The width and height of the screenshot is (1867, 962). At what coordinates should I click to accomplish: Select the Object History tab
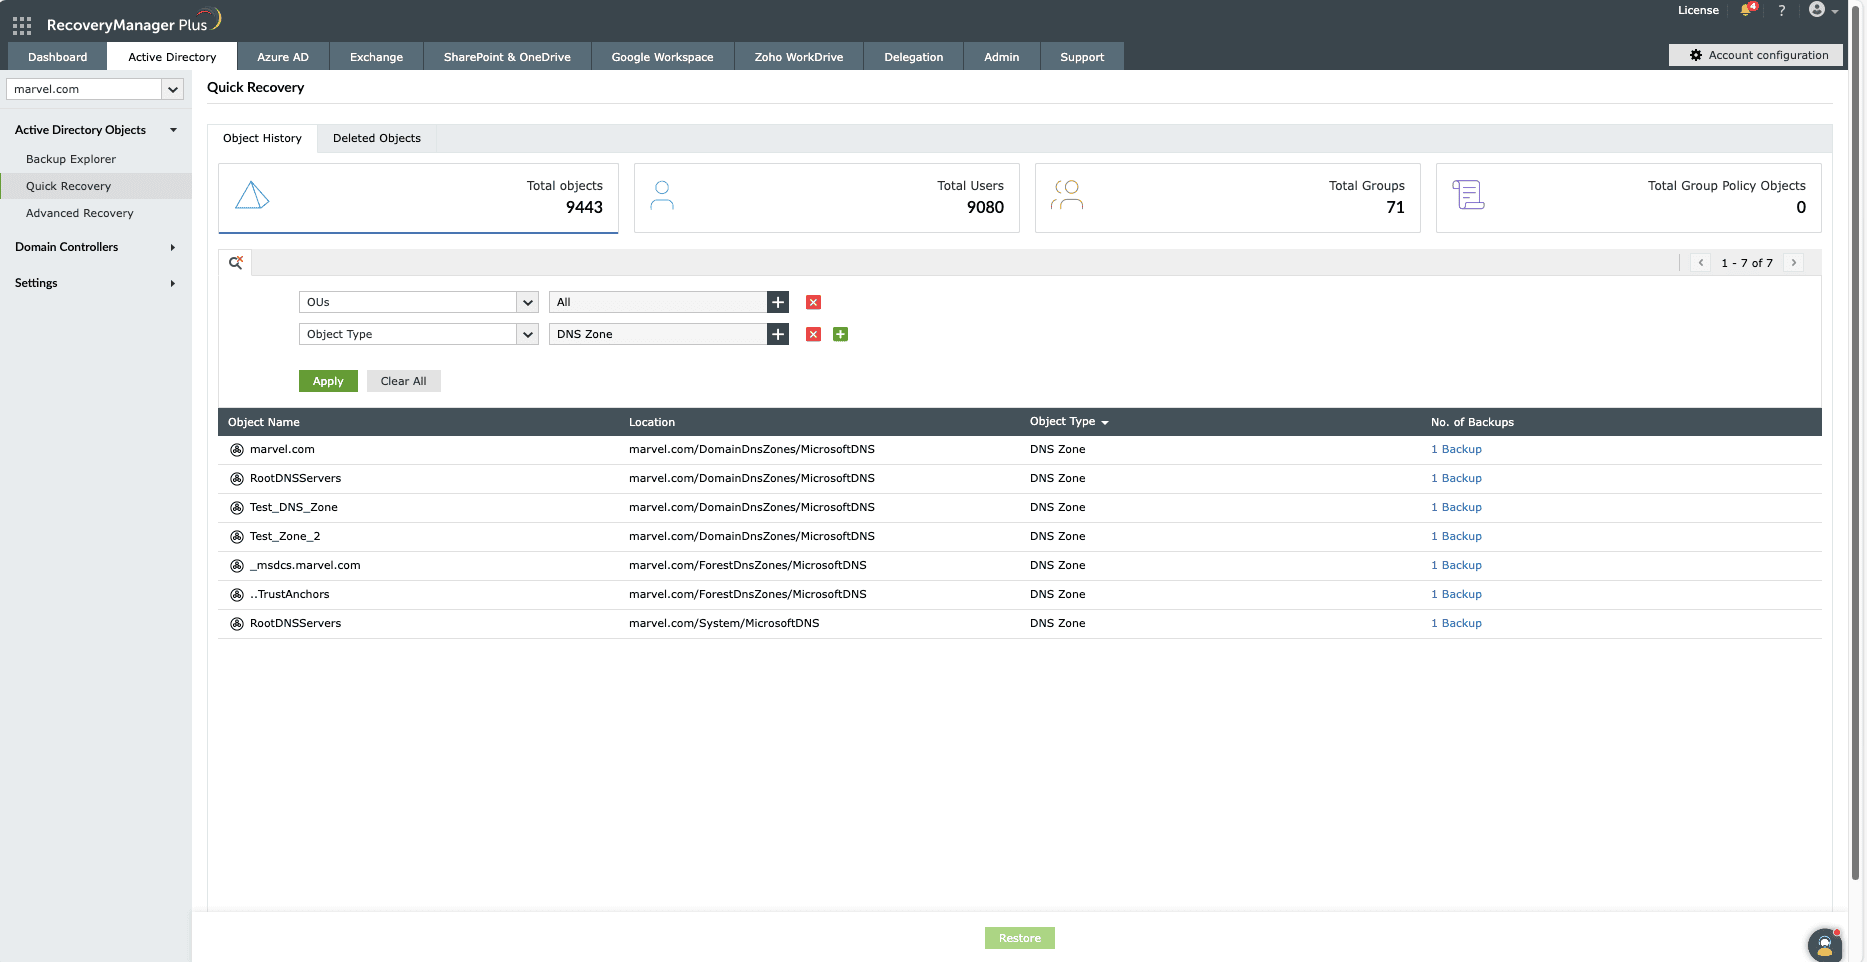click(262, 138)
